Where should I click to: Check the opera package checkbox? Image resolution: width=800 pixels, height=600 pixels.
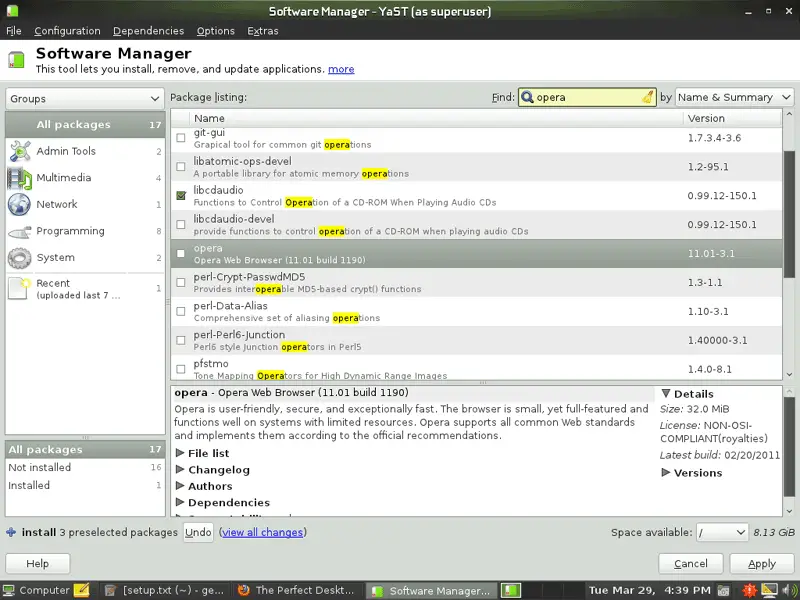(x=181, y=254)
